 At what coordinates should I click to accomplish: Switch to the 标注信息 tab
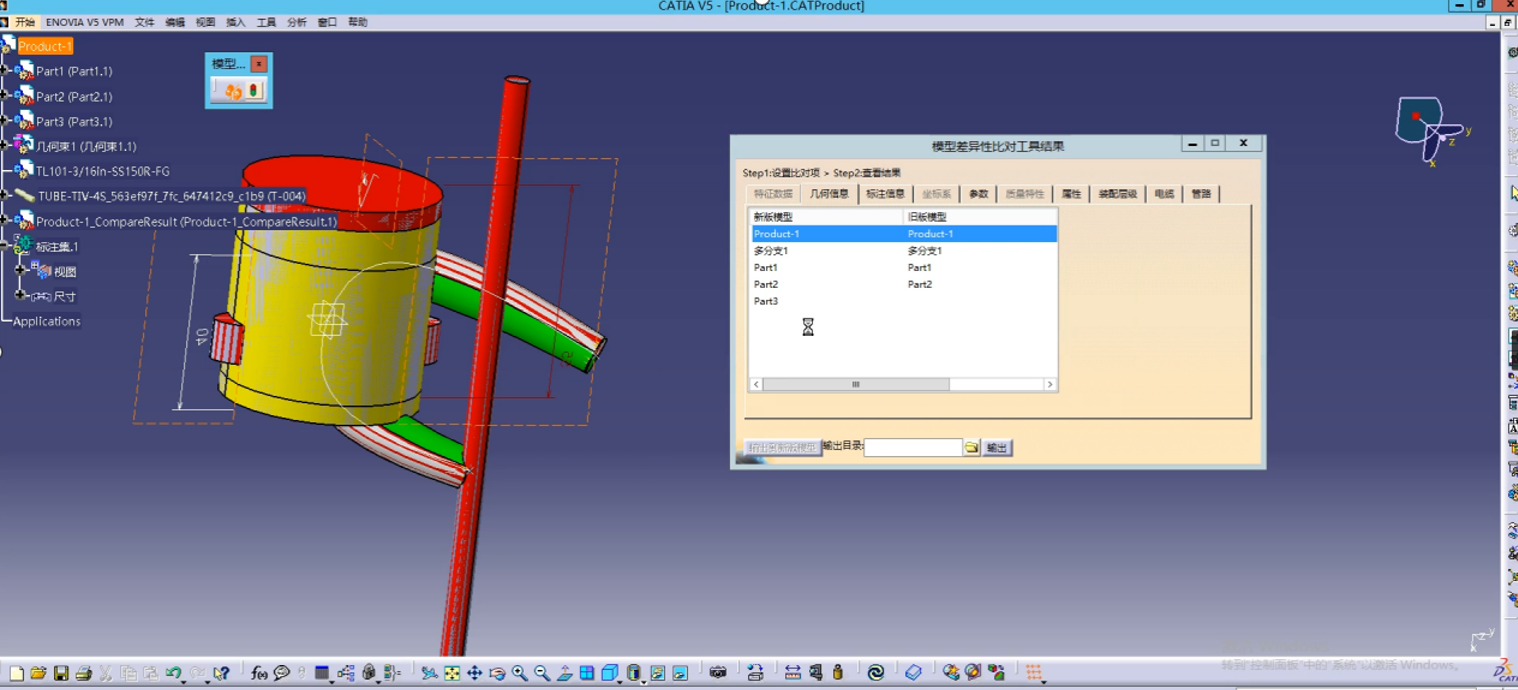click(885, 194)
